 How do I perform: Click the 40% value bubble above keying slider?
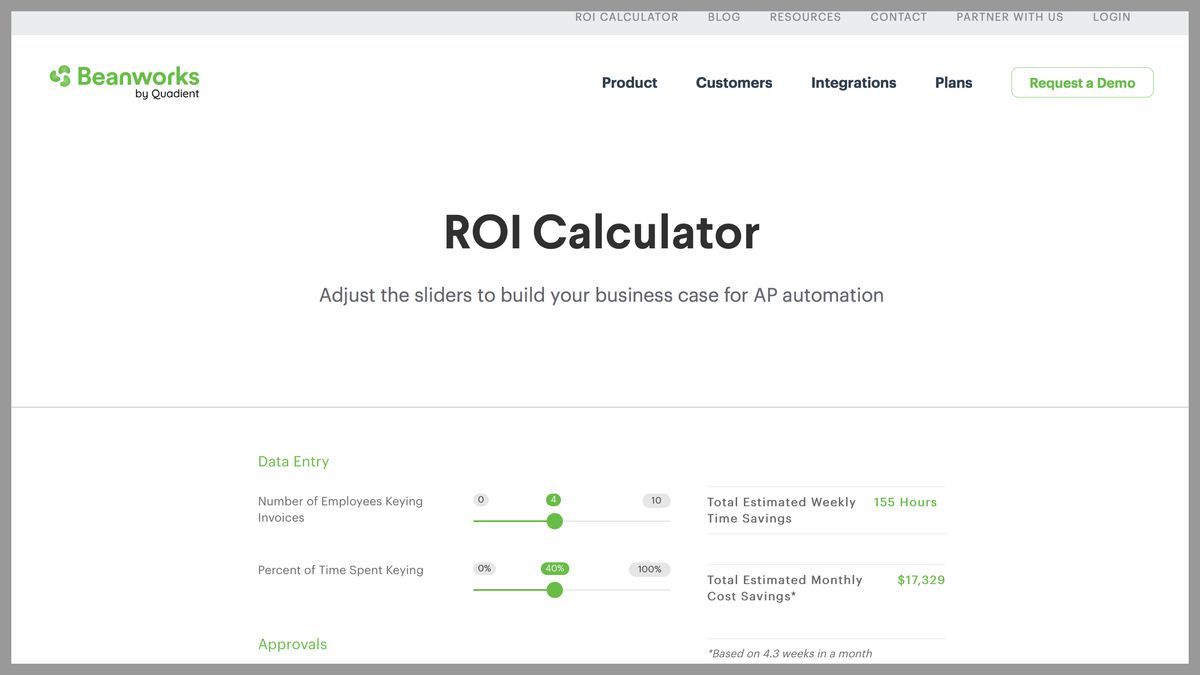(555, 569)
